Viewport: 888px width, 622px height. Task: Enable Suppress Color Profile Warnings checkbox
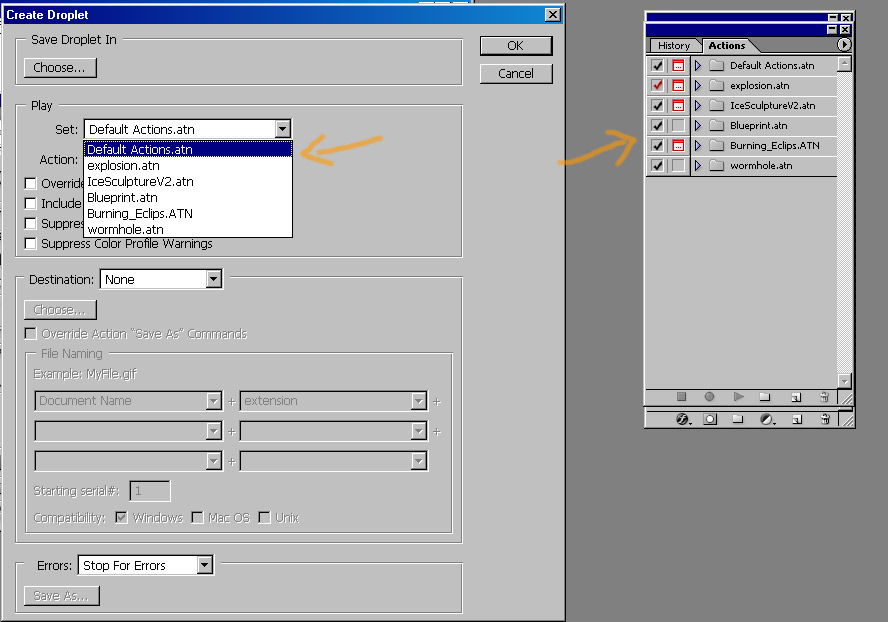pyautogui.click(x=31, y=244)
